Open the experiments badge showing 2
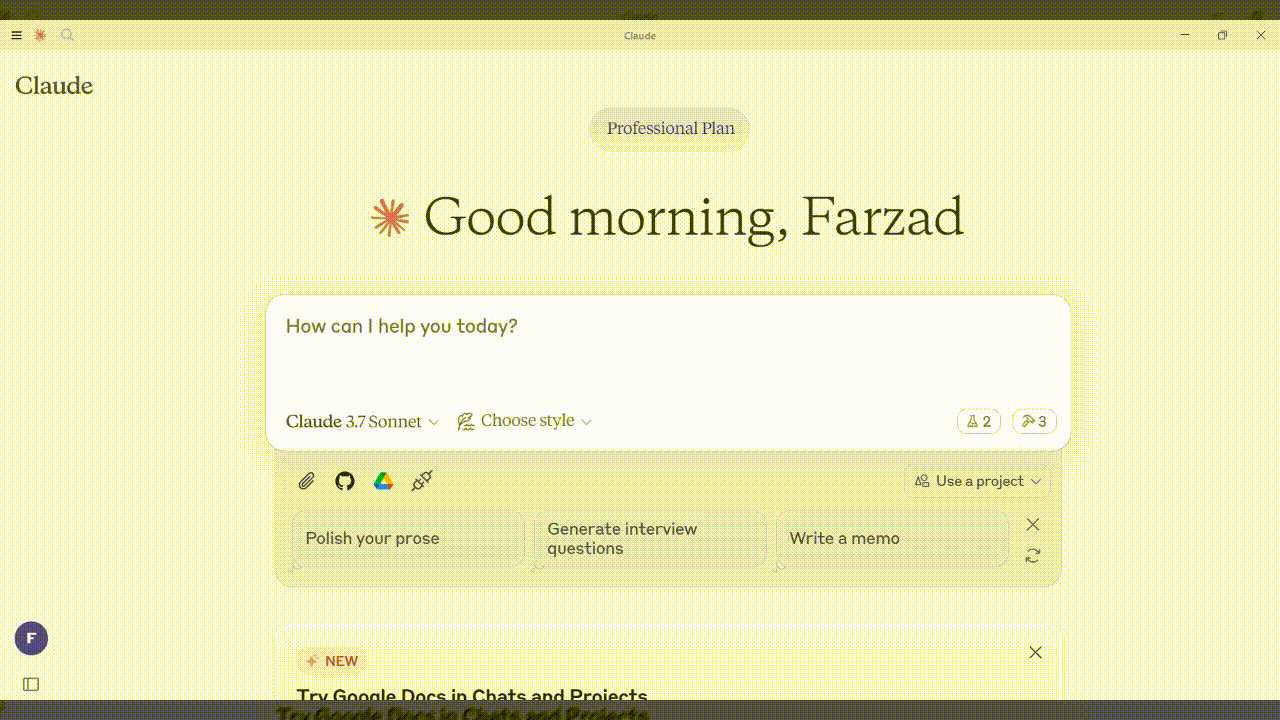 [978, 421]
